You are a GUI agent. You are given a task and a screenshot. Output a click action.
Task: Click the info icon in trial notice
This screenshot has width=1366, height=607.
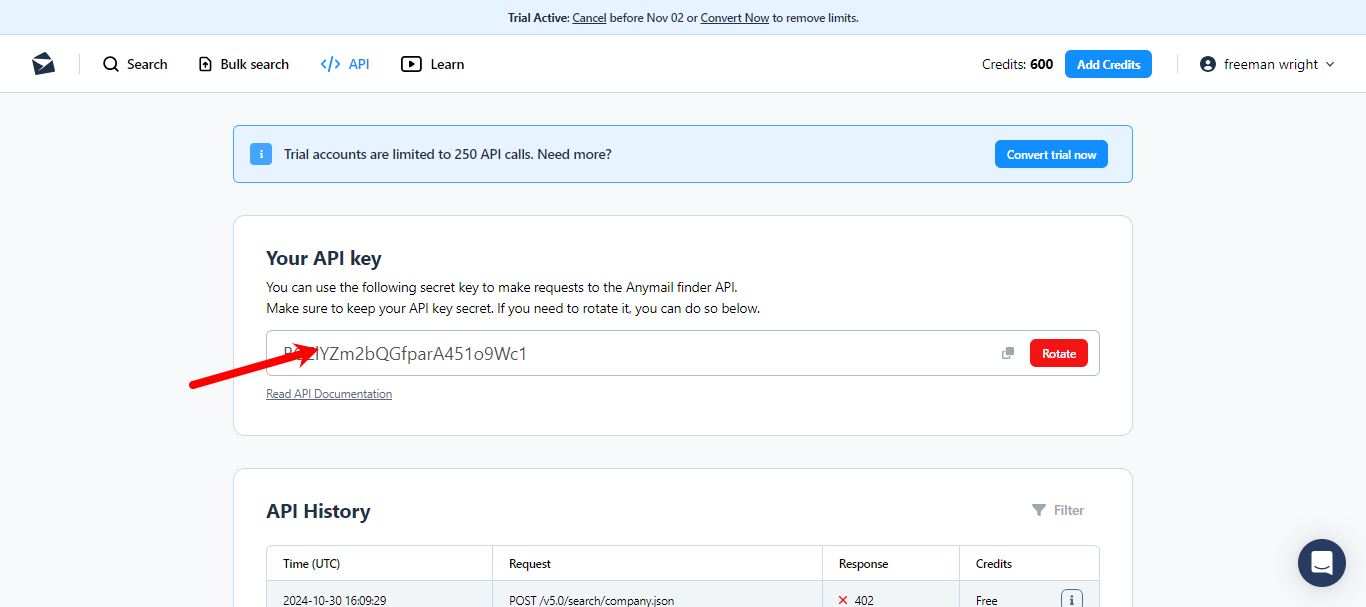click(261, 154)
